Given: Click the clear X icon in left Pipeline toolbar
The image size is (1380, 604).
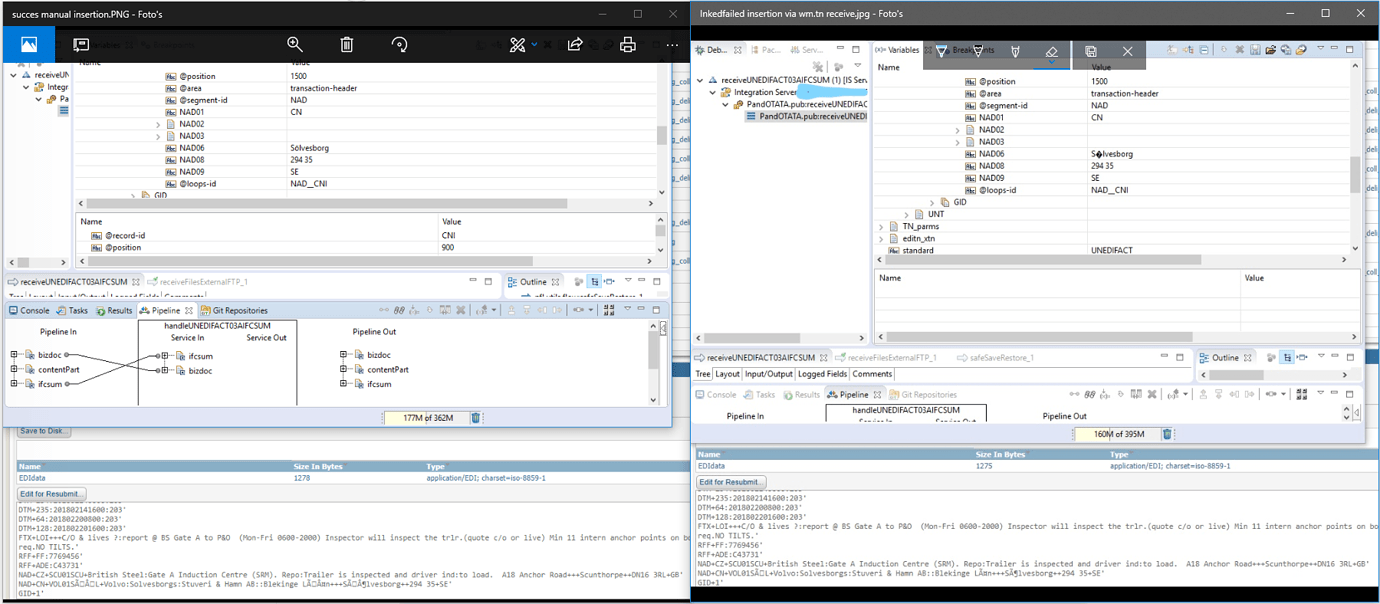Looking at the screenshot, I should [462, 310].
